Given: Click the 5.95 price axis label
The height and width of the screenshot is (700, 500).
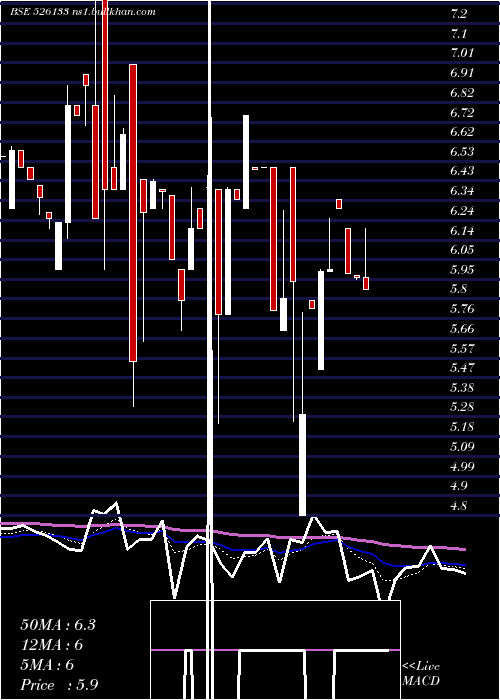Looking at the screenshot, I should [x=462, y=269].
